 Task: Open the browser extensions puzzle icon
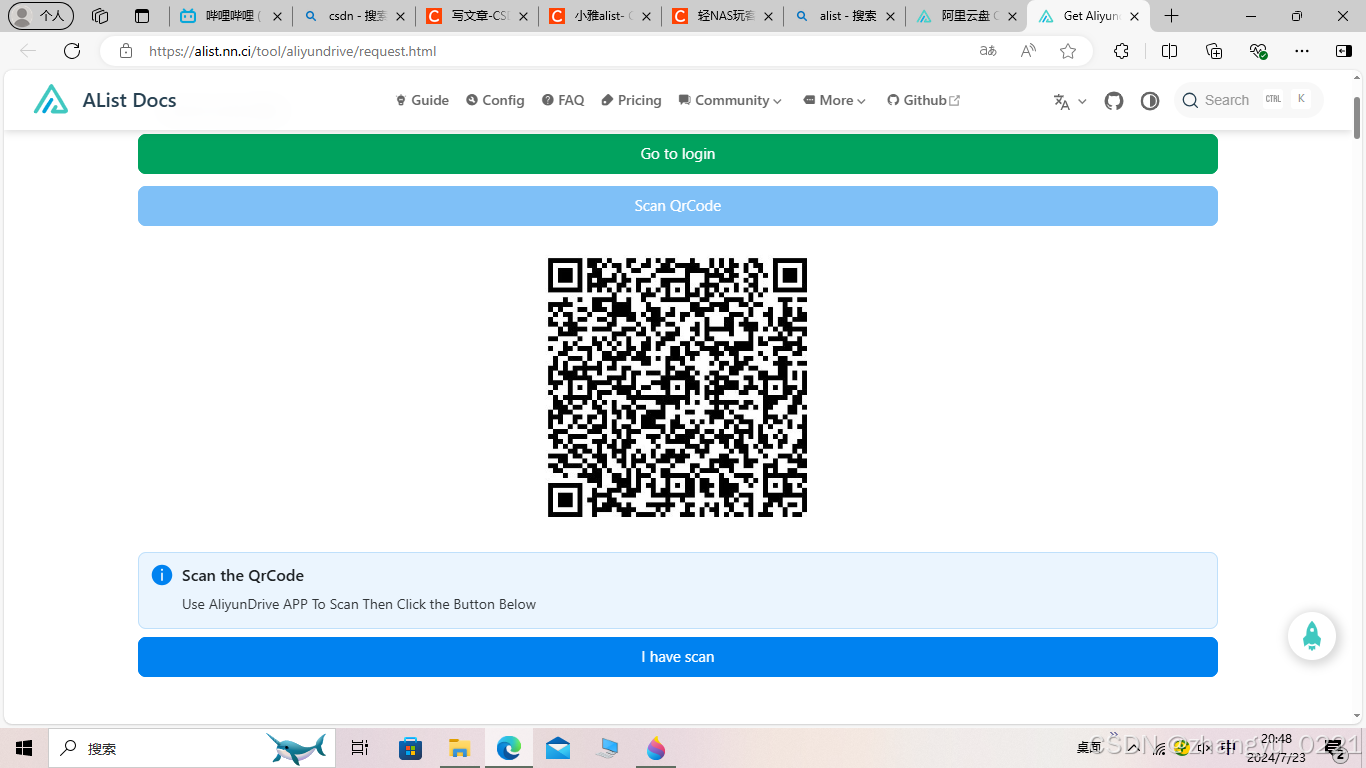click(1121, 51)
